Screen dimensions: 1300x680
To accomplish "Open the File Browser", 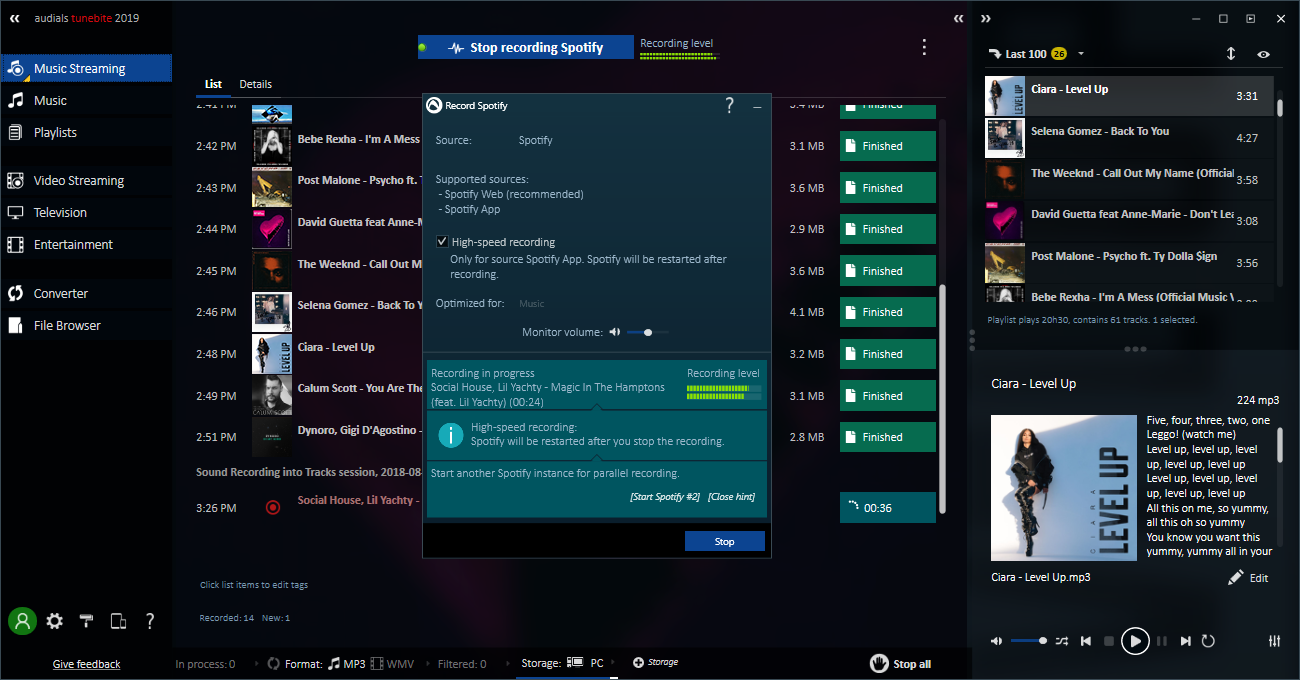I will click(85, 325).
